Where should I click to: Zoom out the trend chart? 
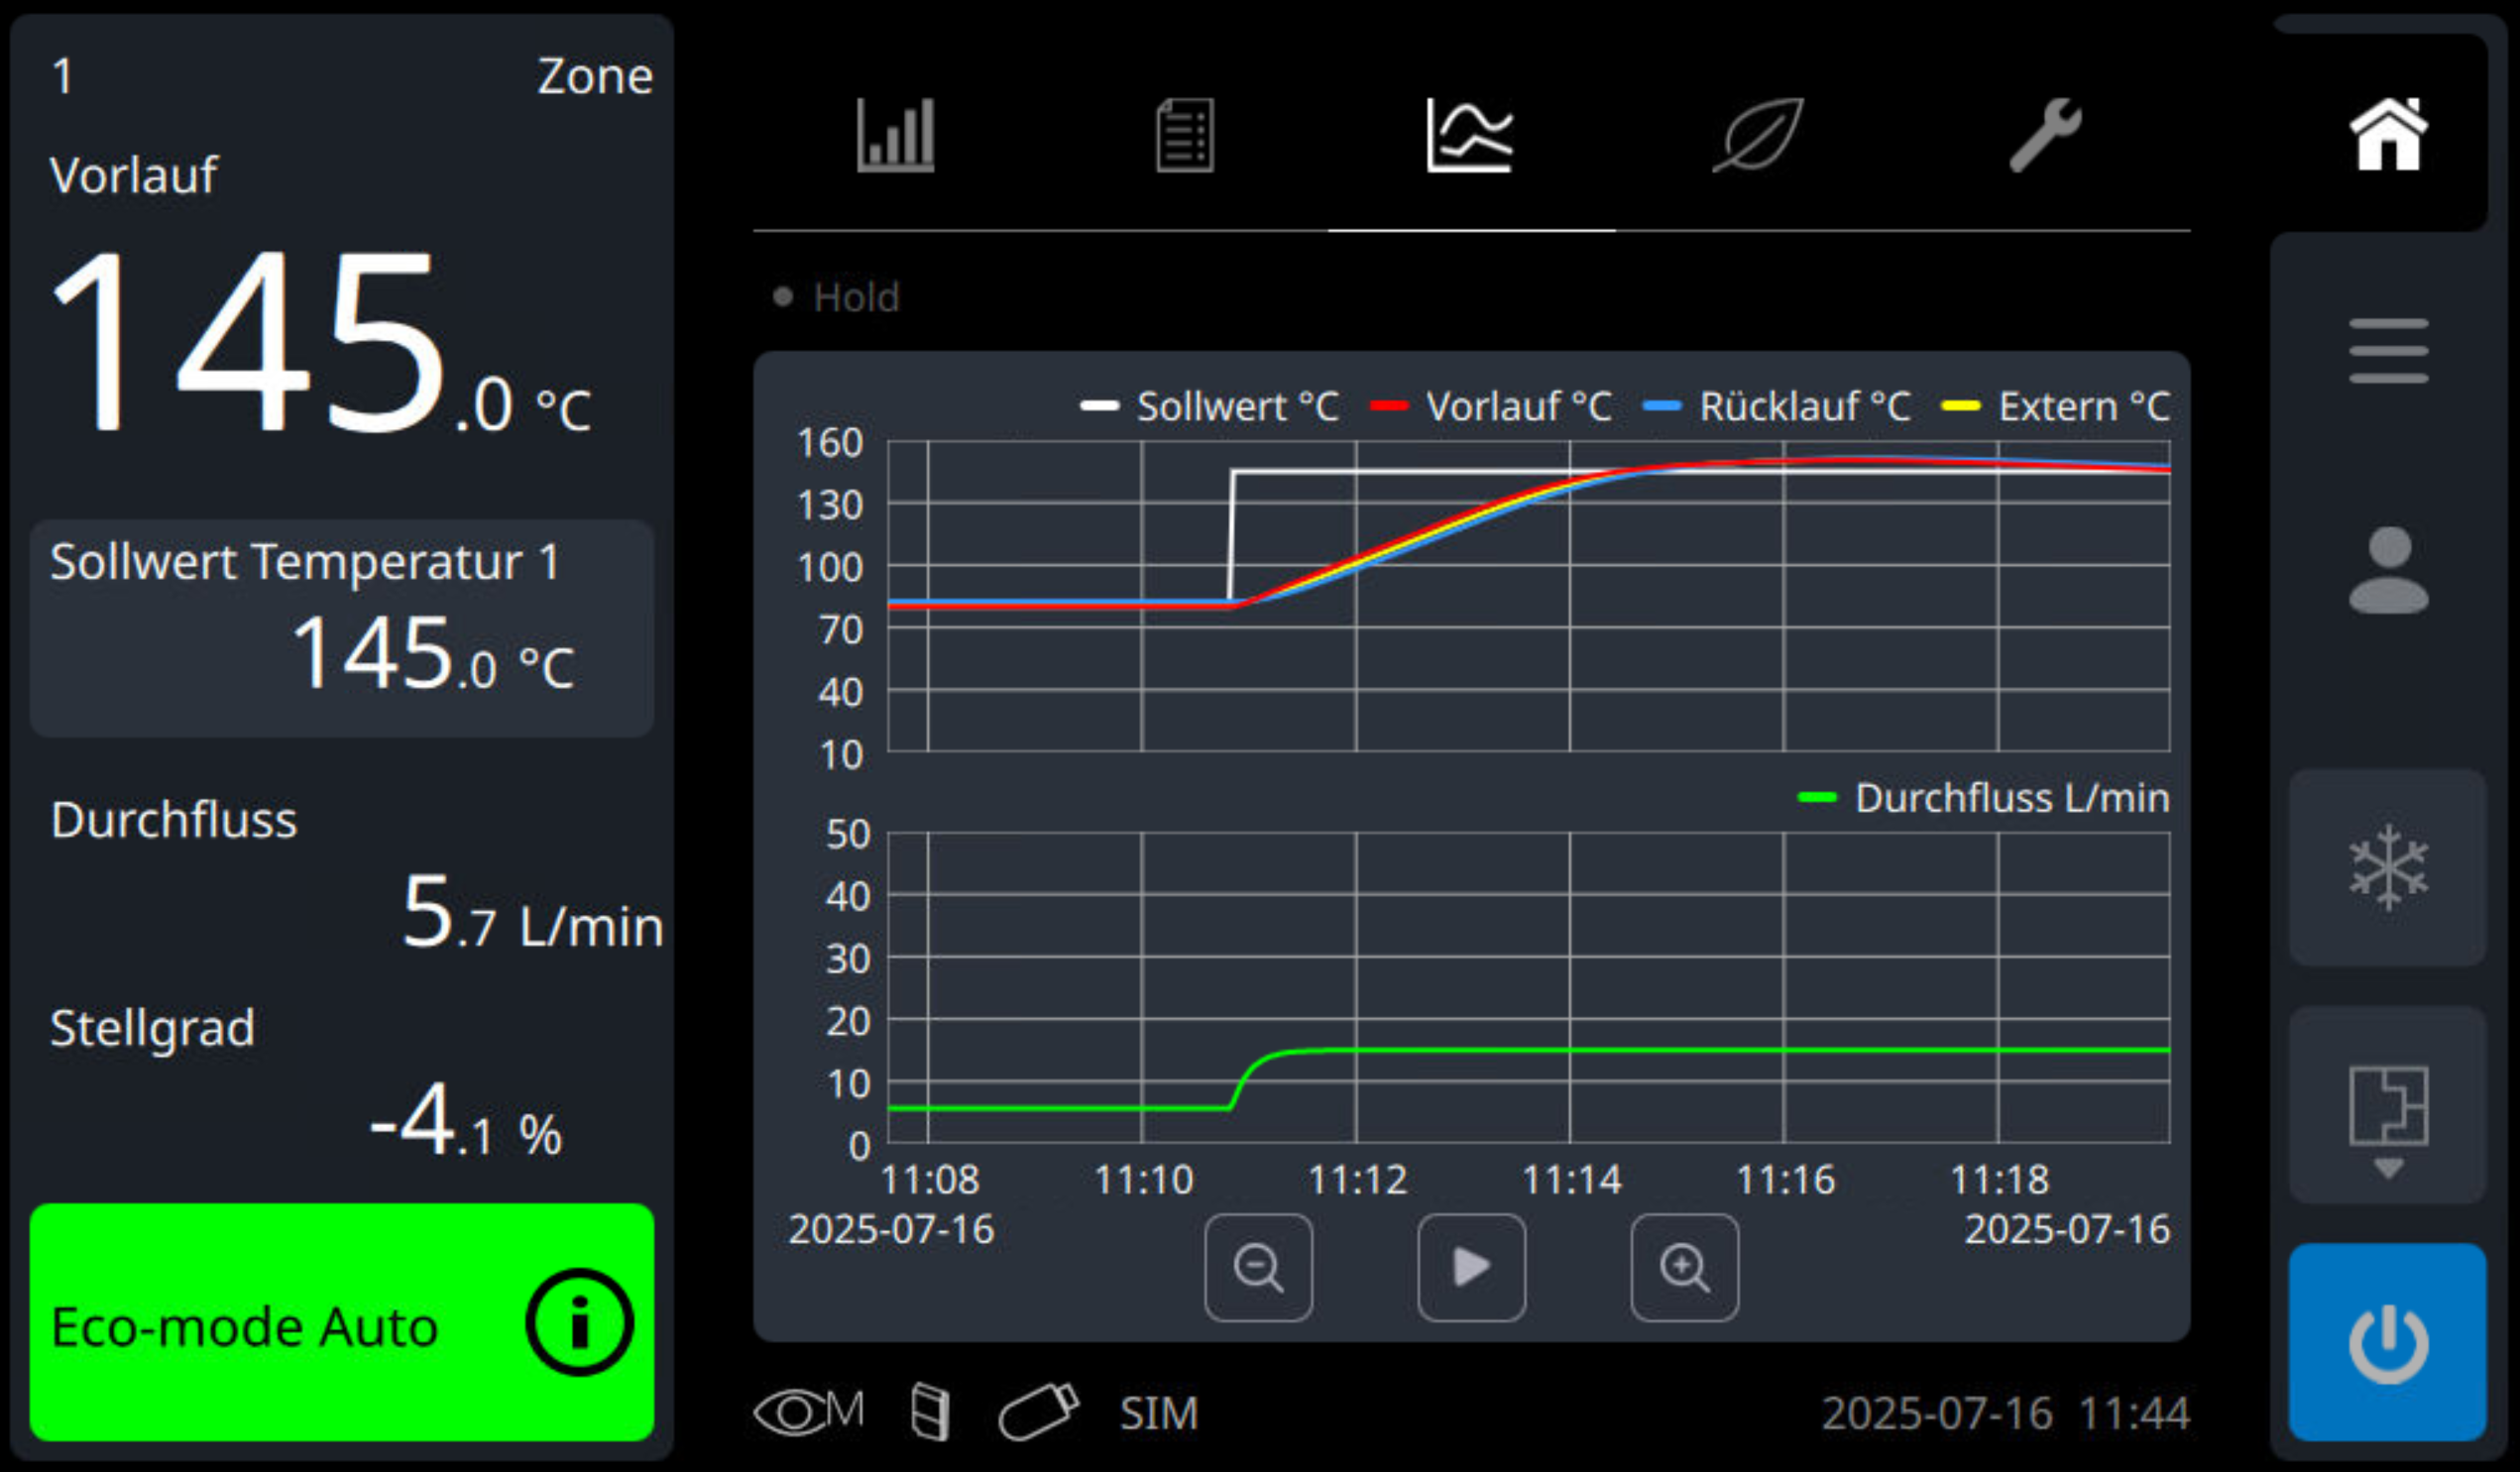click(1258, 1267)
